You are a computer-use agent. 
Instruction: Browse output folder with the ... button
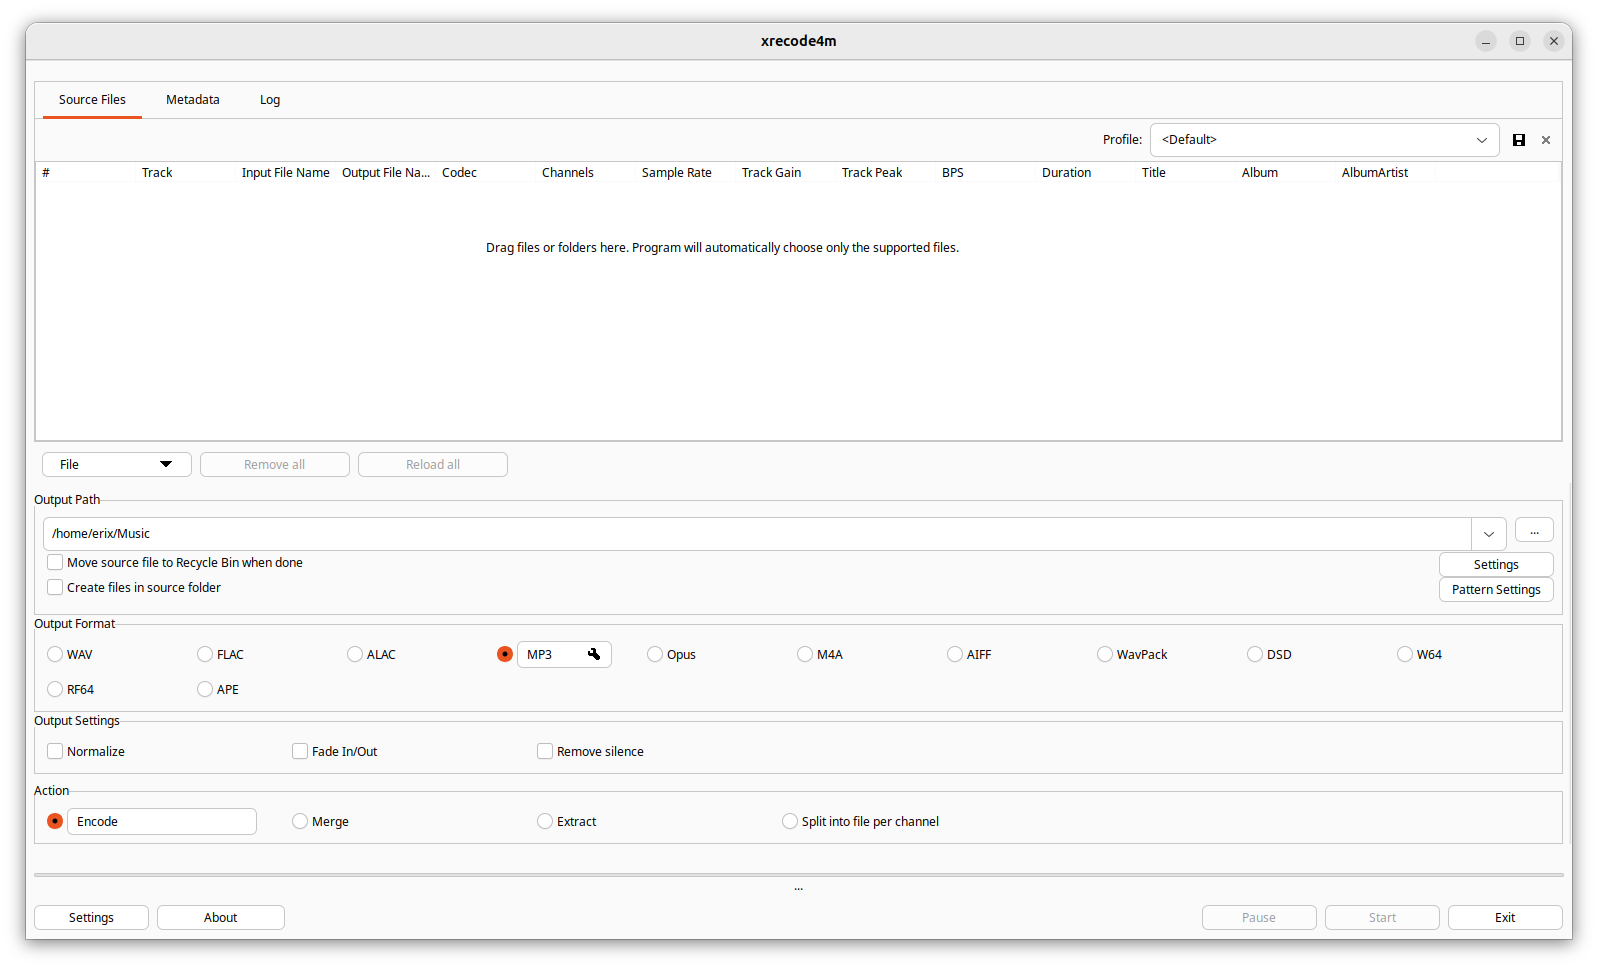(1534, 531)
